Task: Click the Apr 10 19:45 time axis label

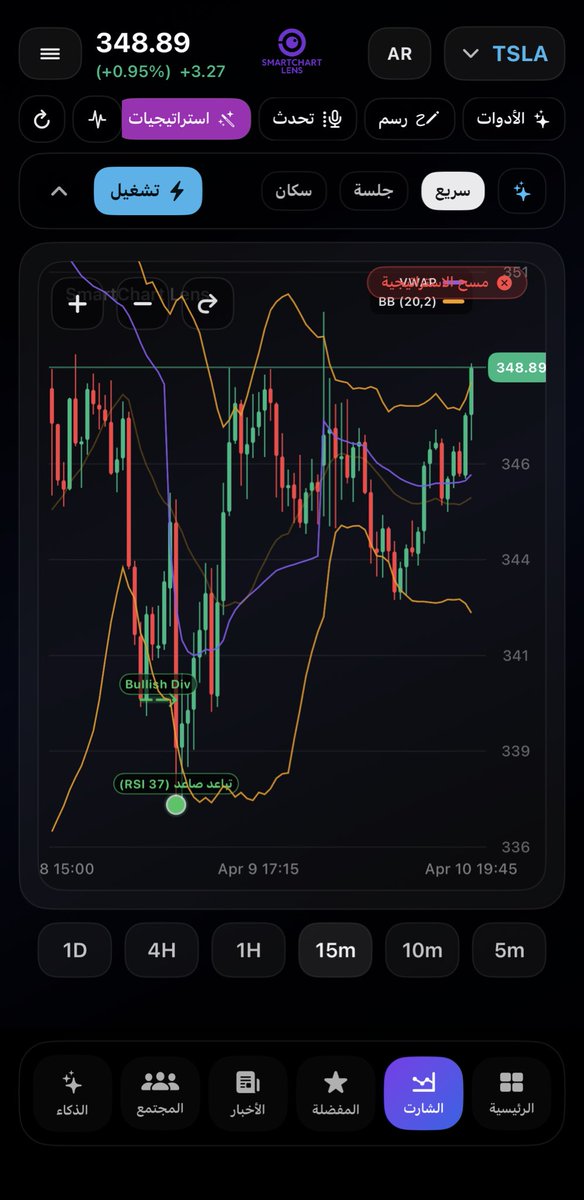Action: (471, 869)
